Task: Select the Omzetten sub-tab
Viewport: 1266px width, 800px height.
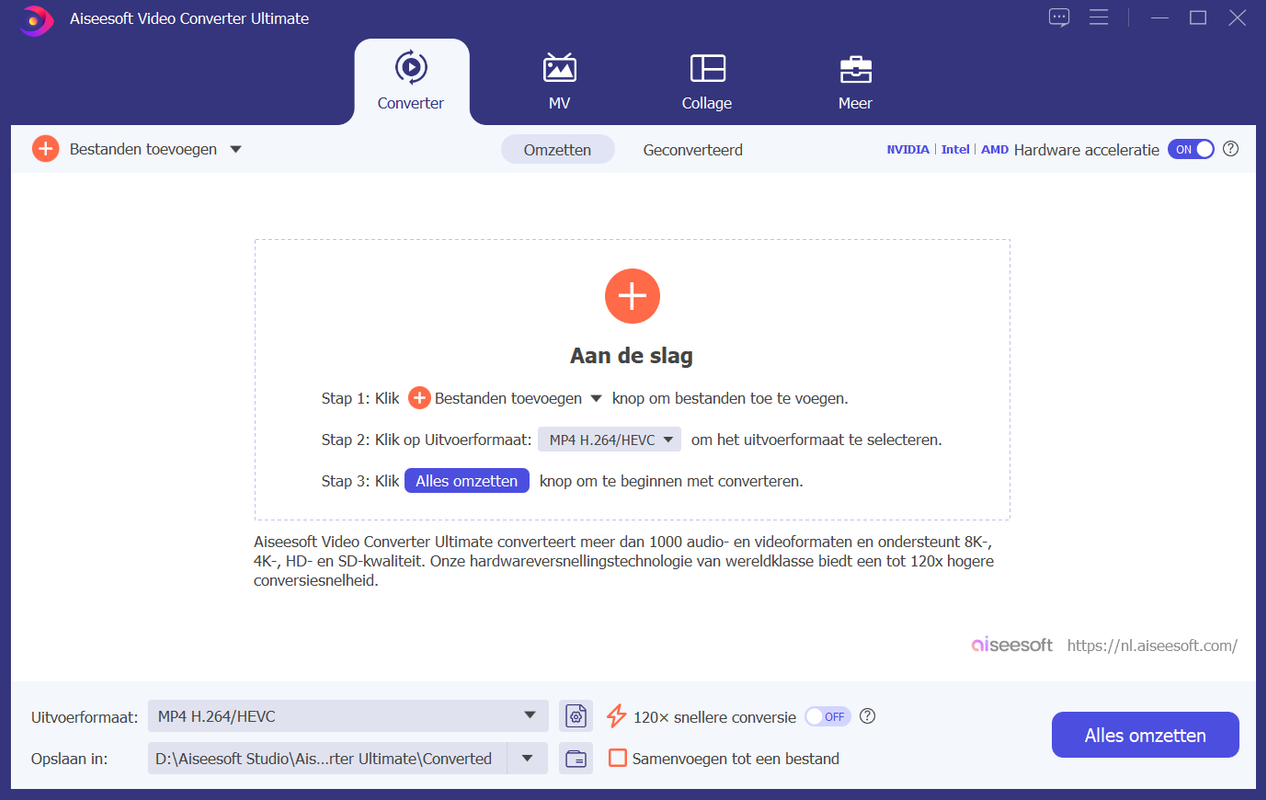Action: pyautogui.click(x=558, y=149)
